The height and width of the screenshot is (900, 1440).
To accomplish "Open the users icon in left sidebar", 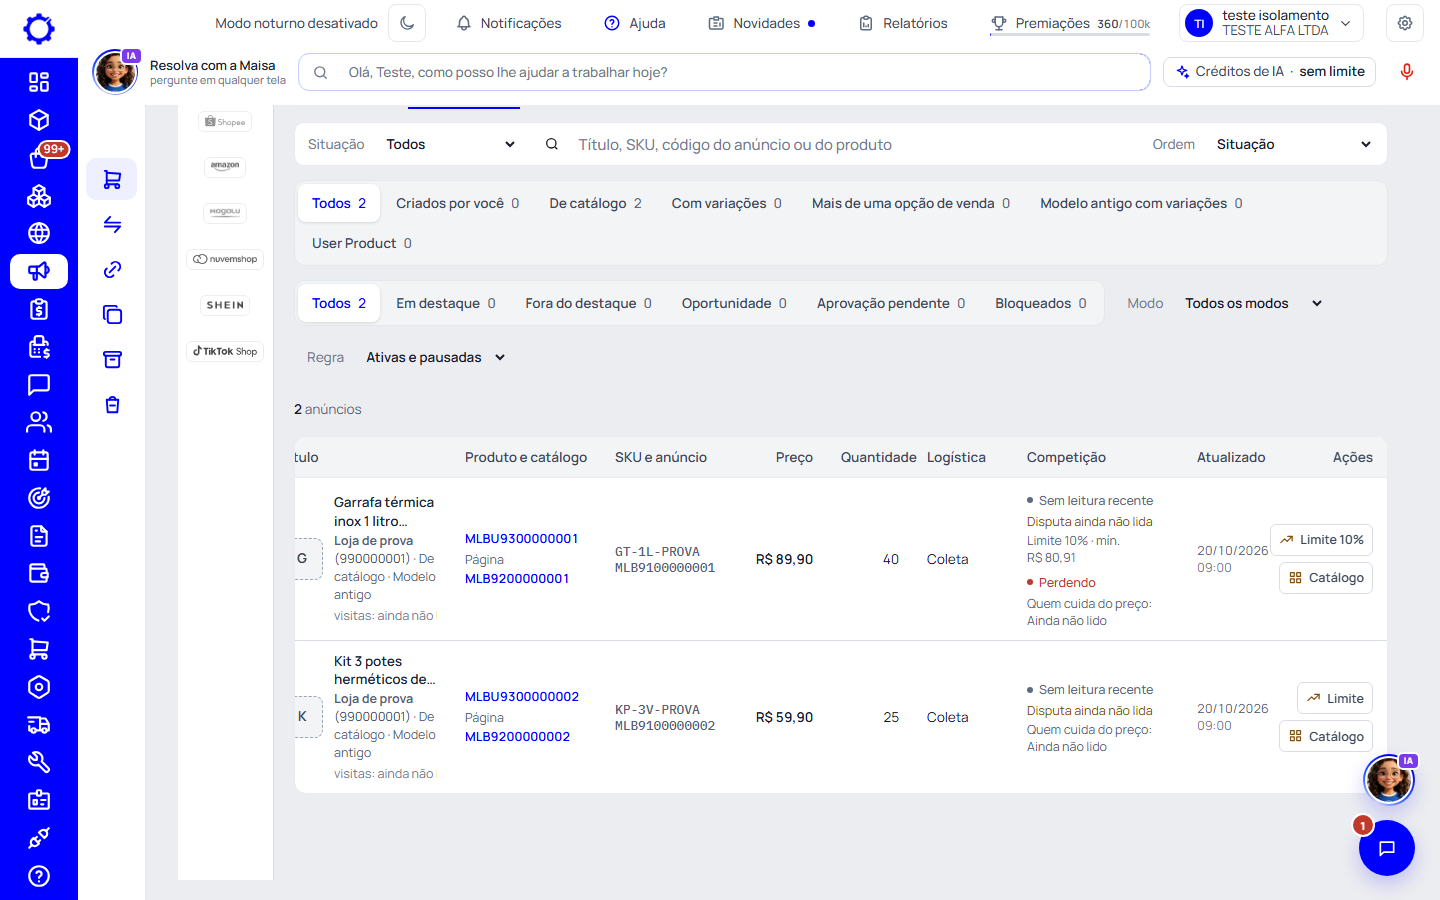I will click(39, 422).
